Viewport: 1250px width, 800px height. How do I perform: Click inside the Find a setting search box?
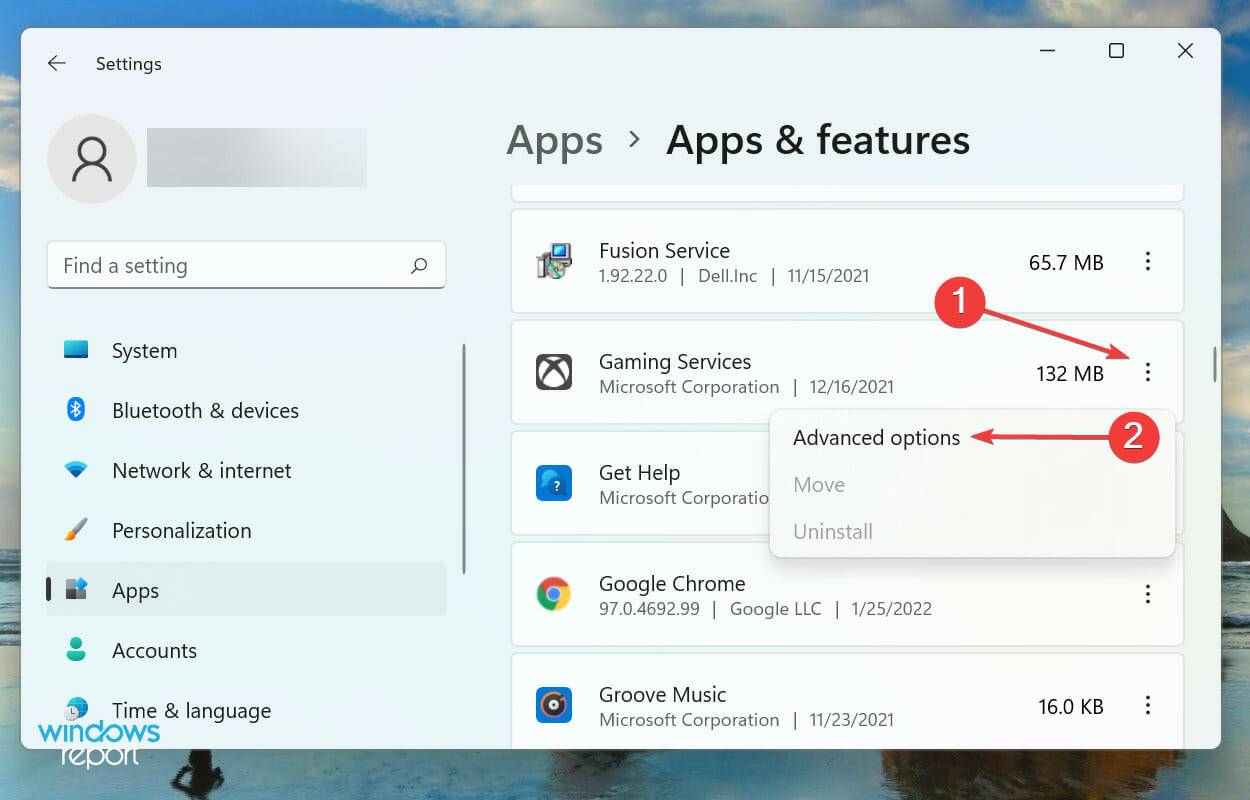(246, 265)
